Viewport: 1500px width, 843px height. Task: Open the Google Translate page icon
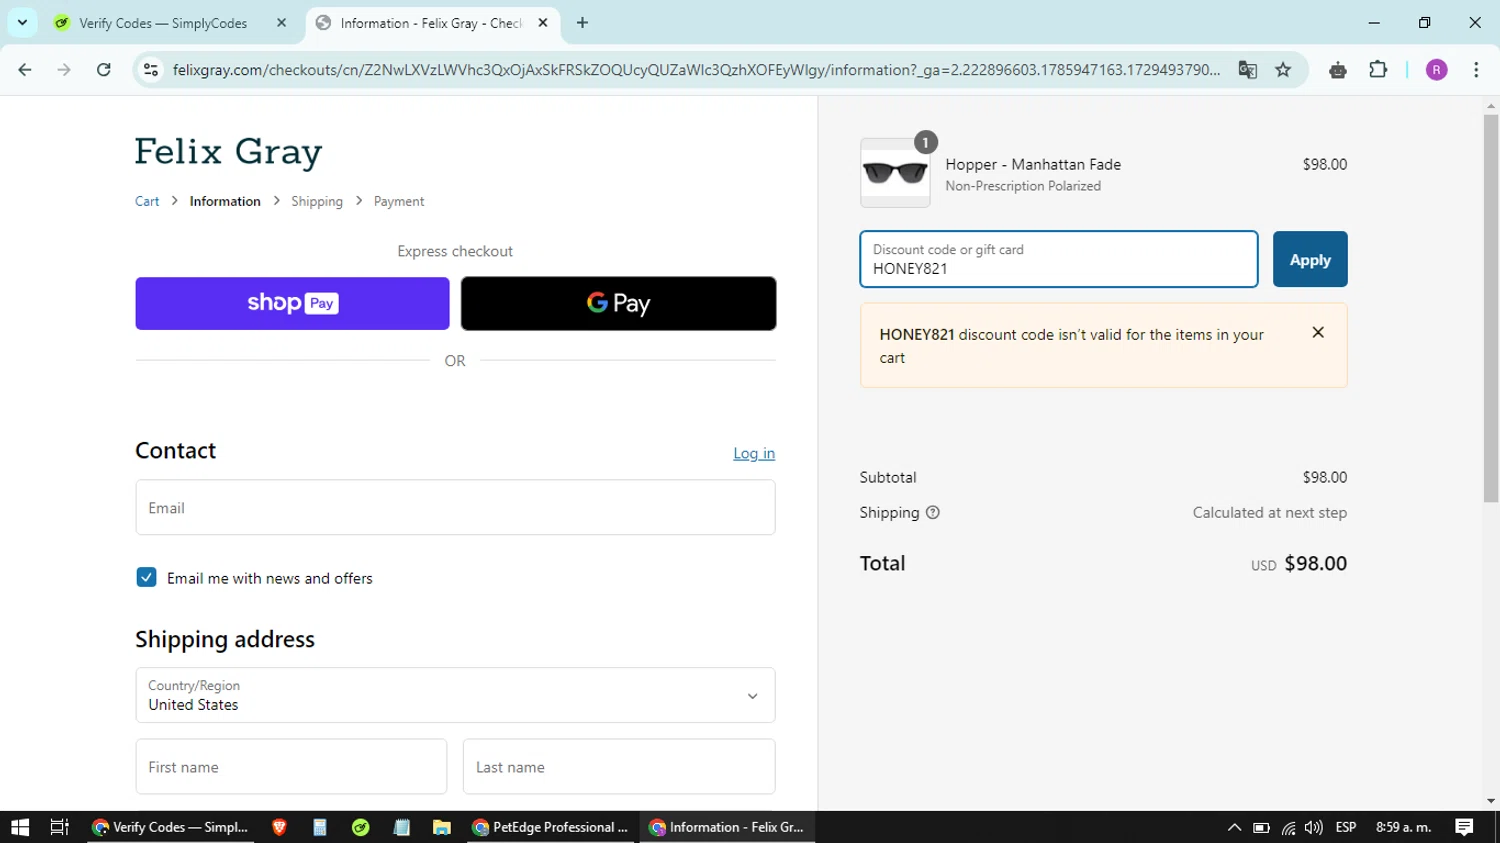[x=1247, y=70]
